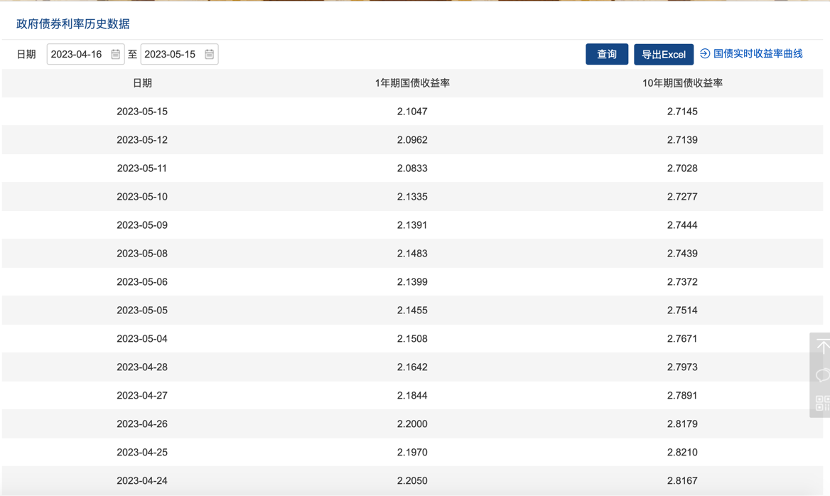Click the 1年期国债收益率 column header

click(x=412, y=83)
